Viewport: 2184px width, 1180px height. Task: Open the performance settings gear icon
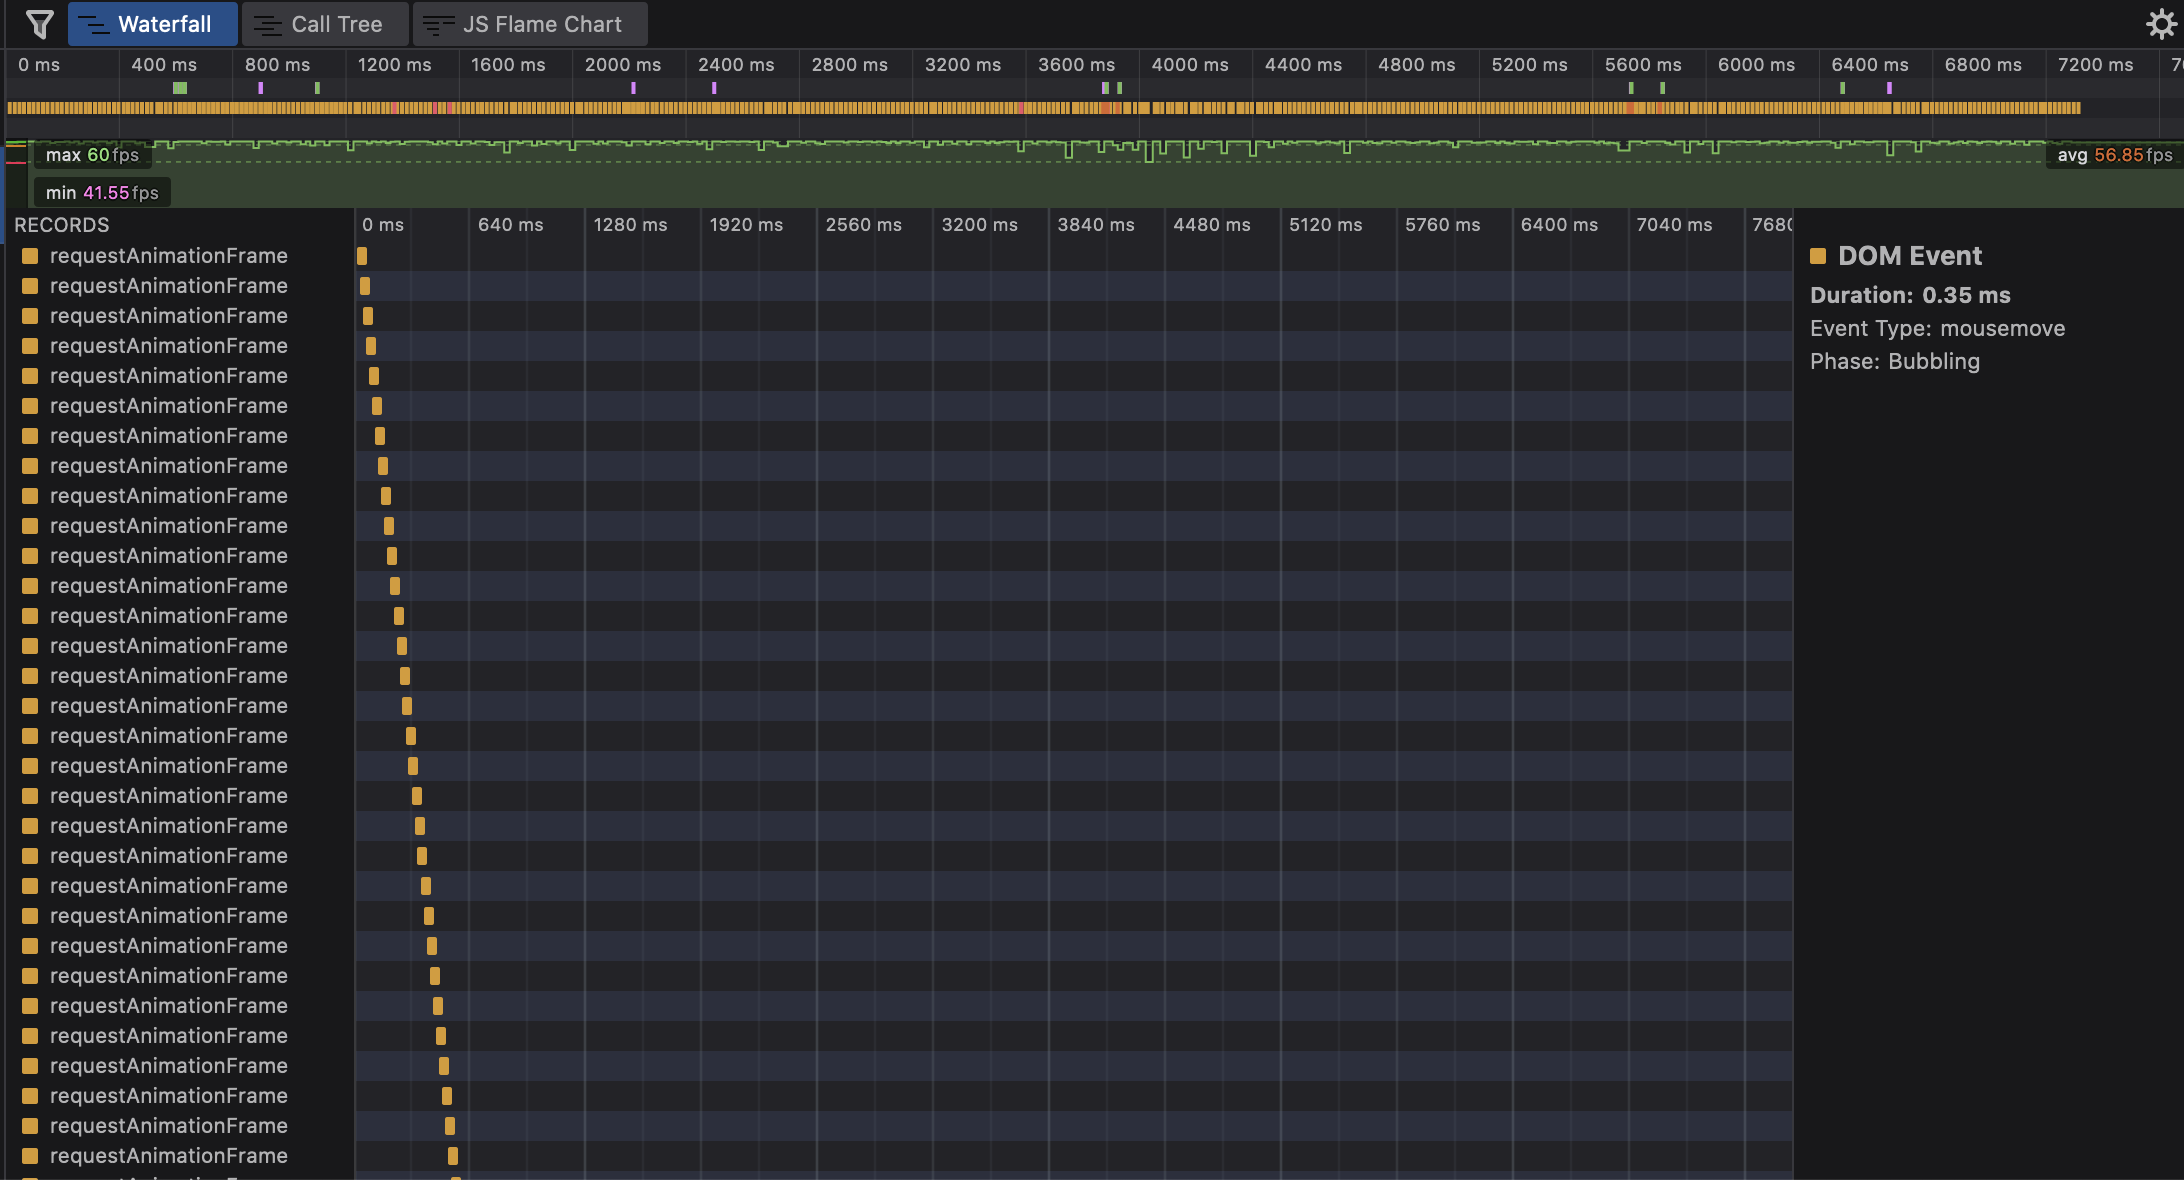(x=2161, y=24)
